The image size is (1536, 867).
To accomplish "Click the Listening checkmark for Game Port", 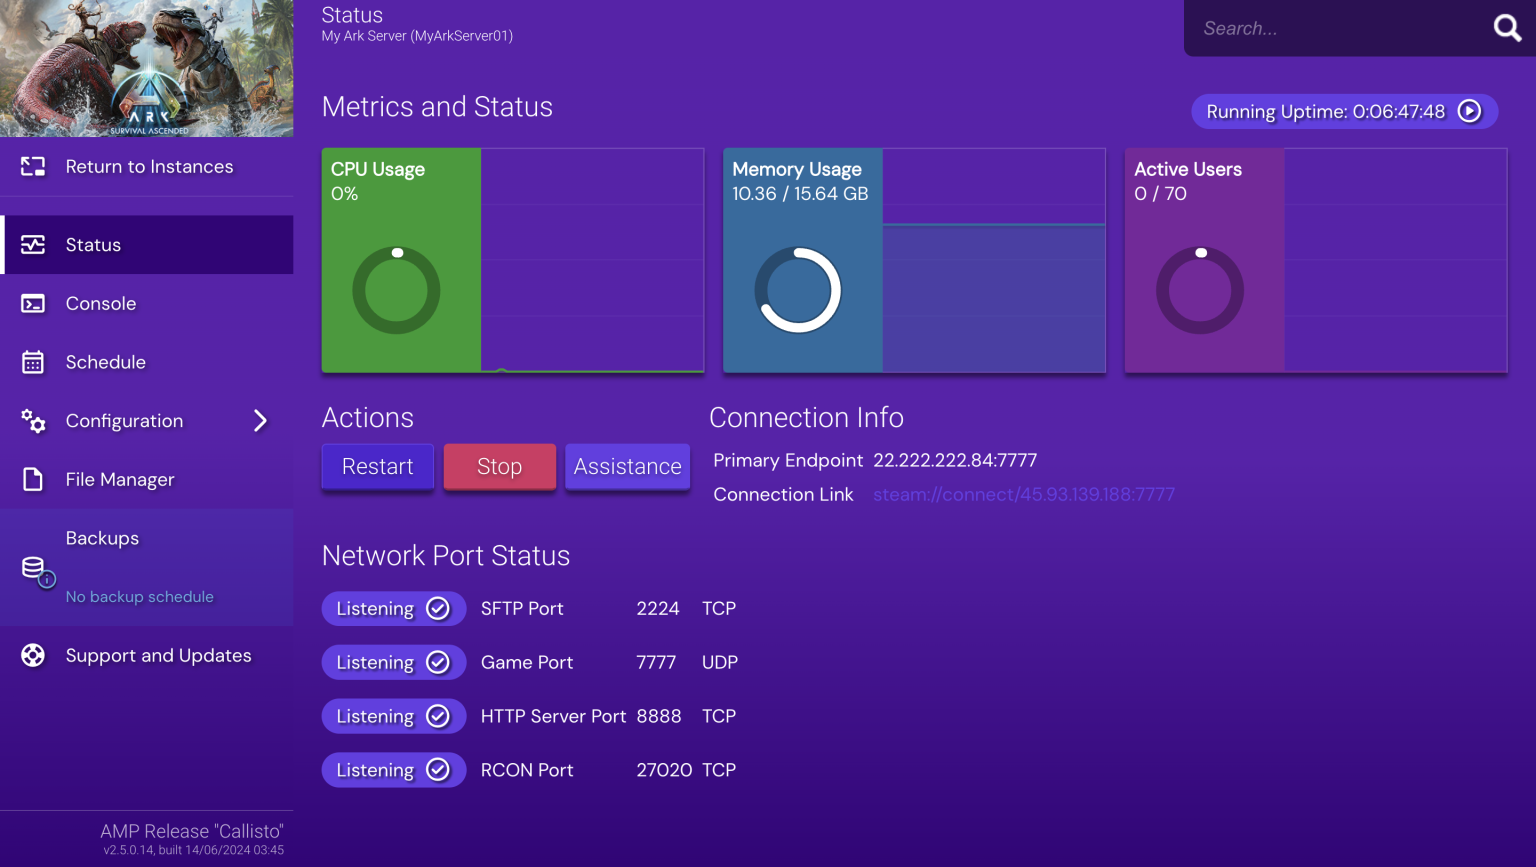I will point(438,662).
